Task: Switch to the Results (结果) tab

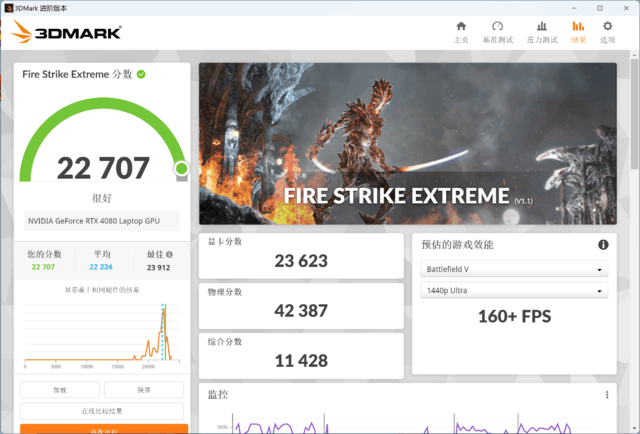Action: tap(578, 32)
